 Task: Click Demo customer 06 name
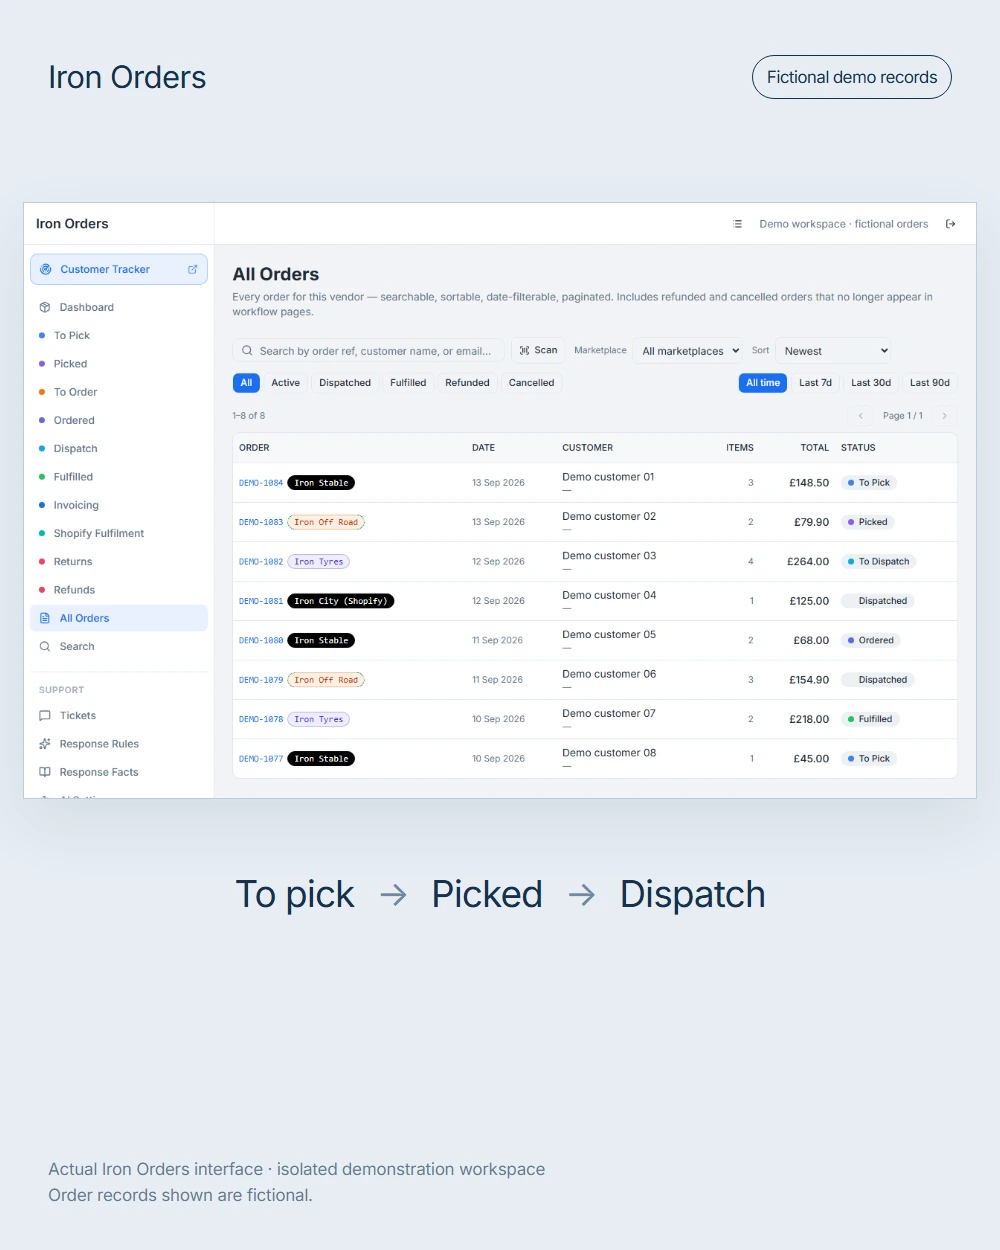click(x=609, y=674)
